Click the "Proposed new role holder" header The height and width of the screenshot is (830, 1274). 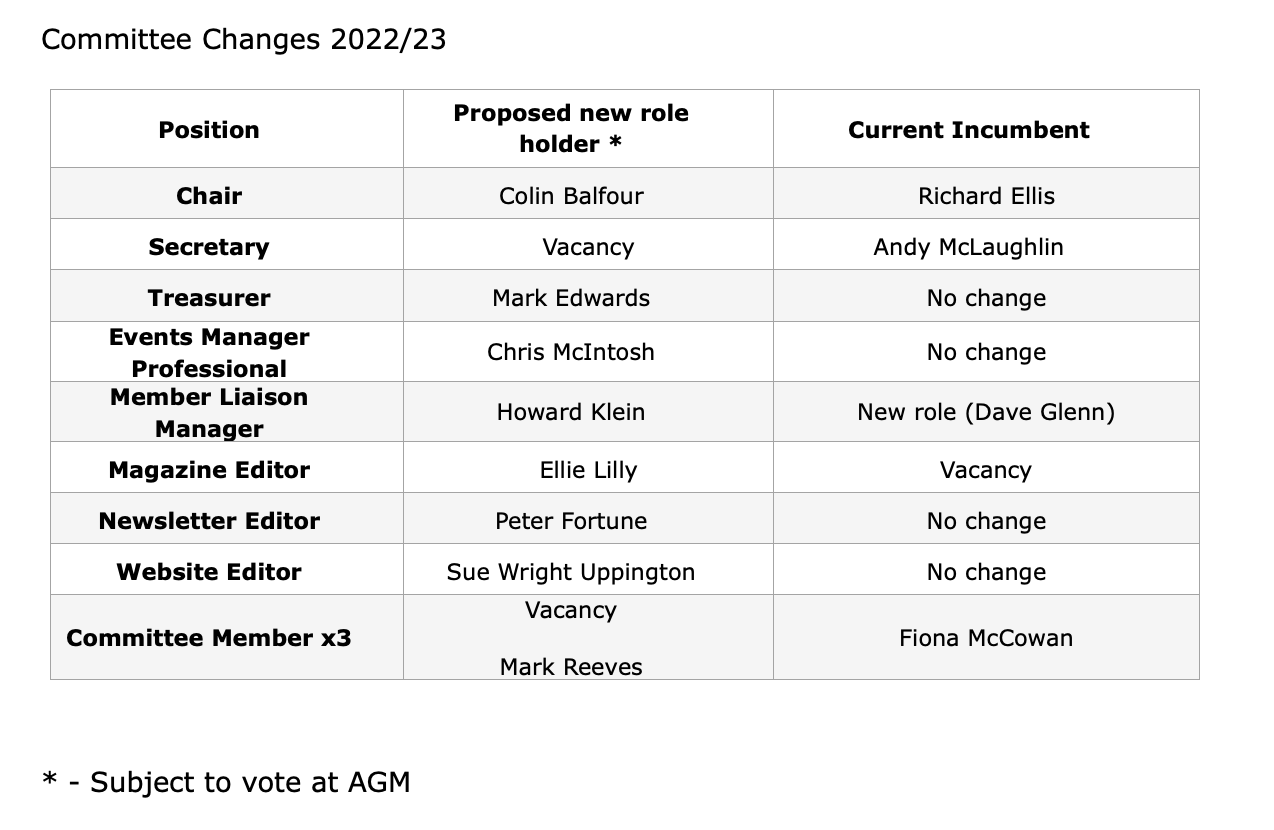coord(571,128)
